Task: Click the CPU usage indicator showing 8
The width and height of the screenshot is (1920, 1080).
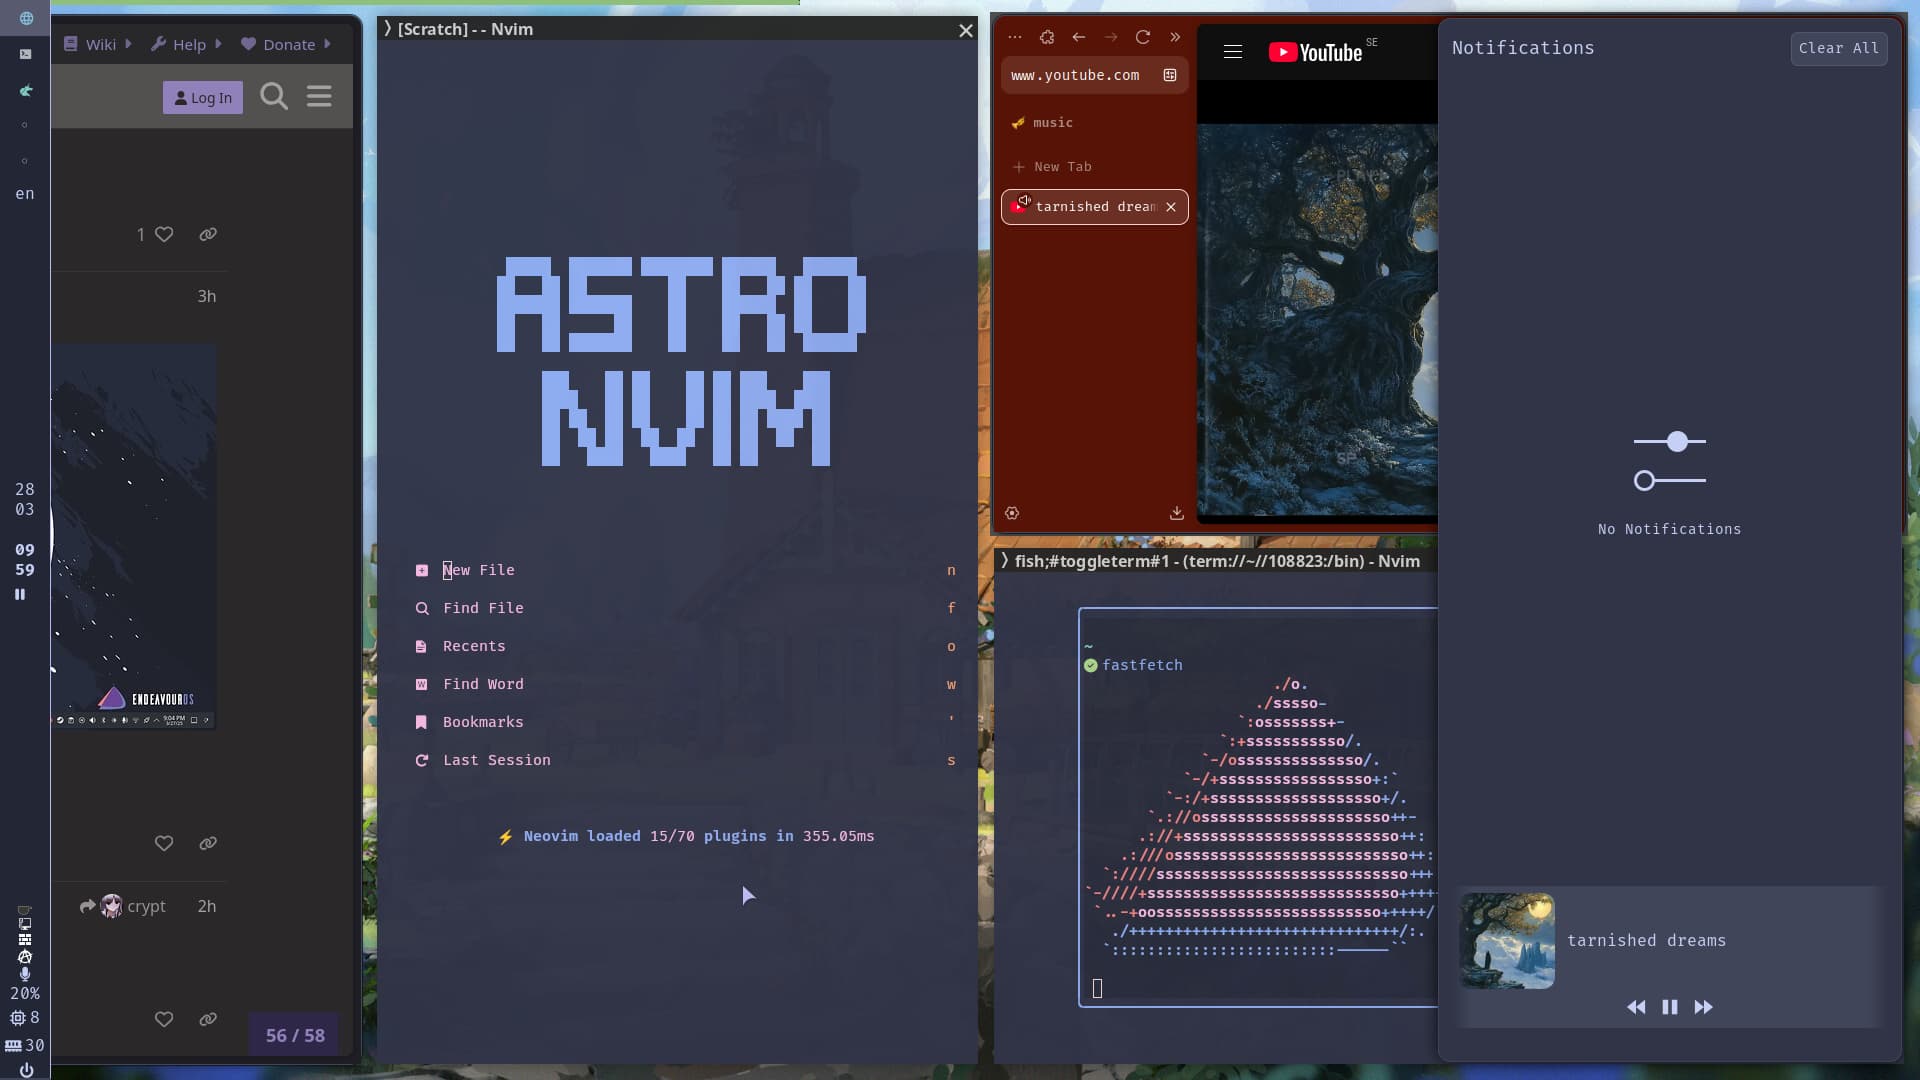Action: point(25,1018)
